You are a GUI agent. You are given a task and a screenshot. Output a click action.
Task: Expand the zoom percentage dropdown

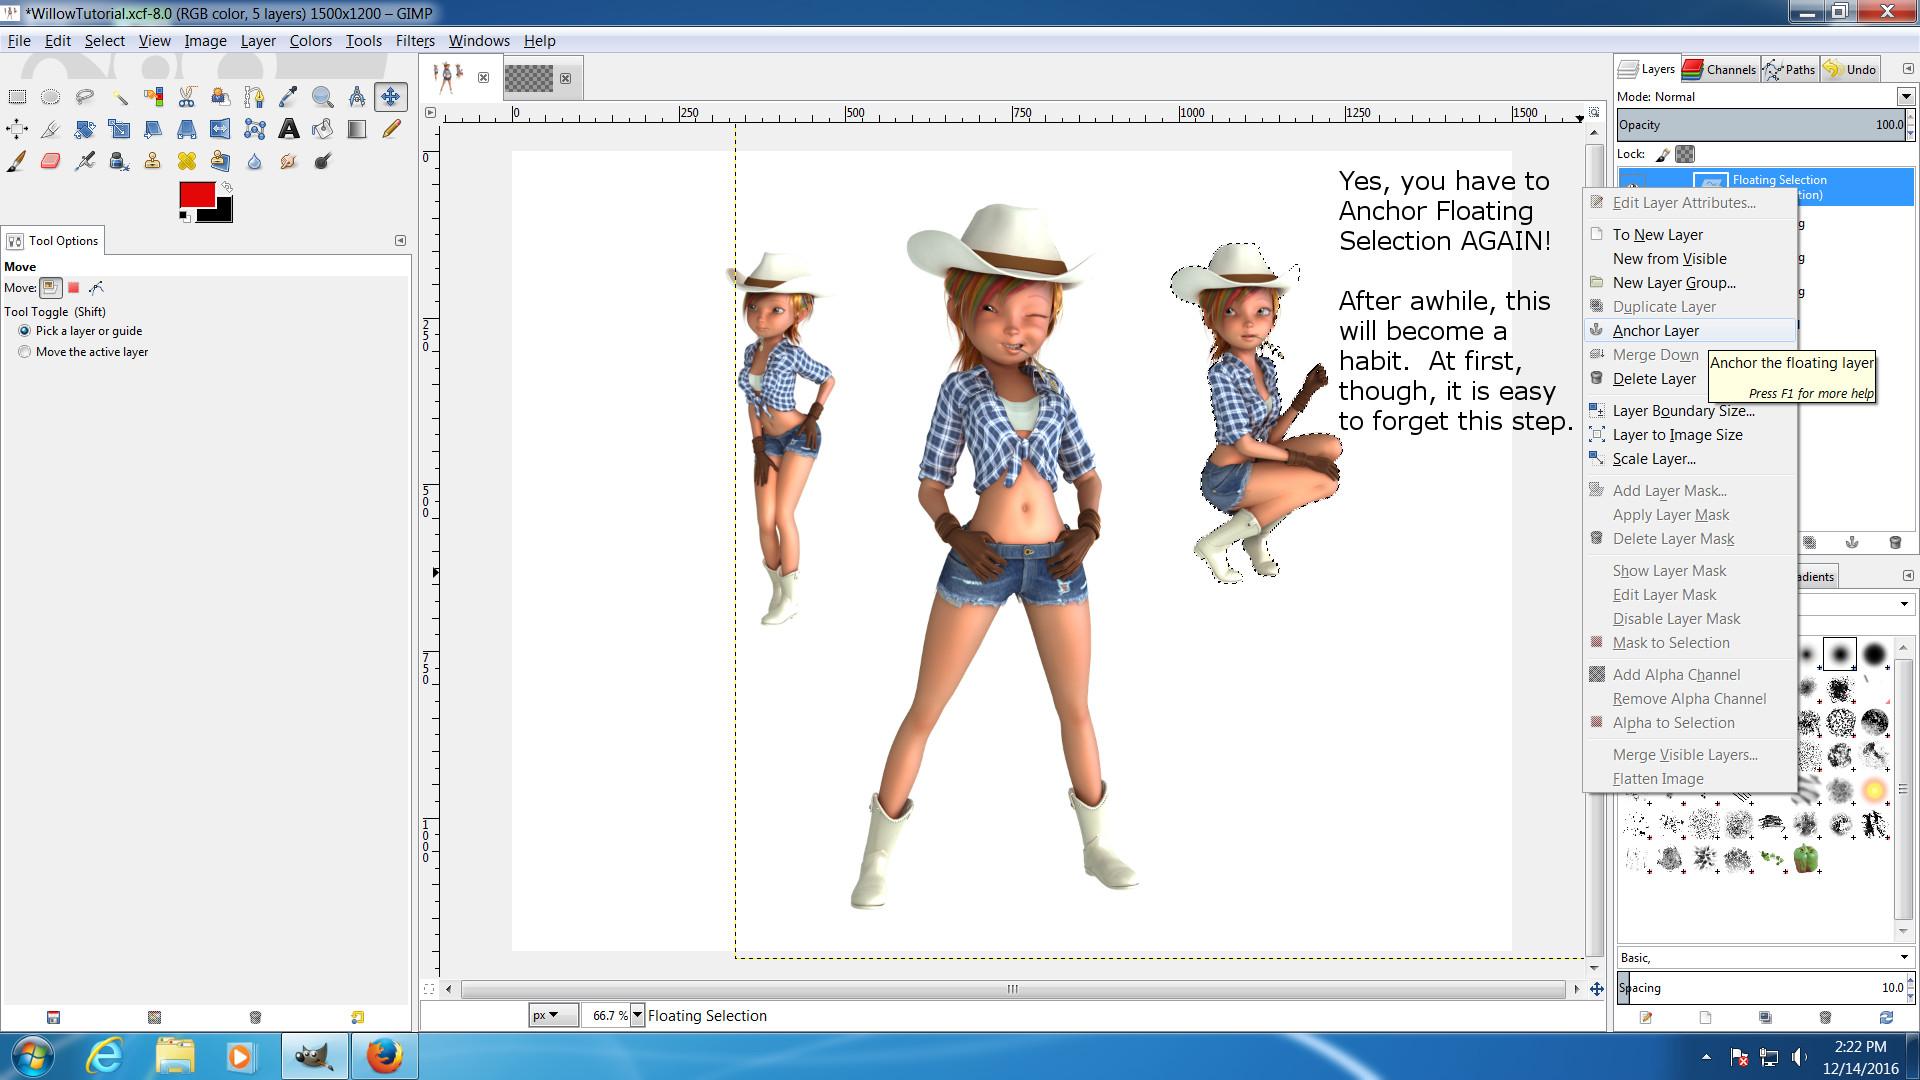[637, 1015]
